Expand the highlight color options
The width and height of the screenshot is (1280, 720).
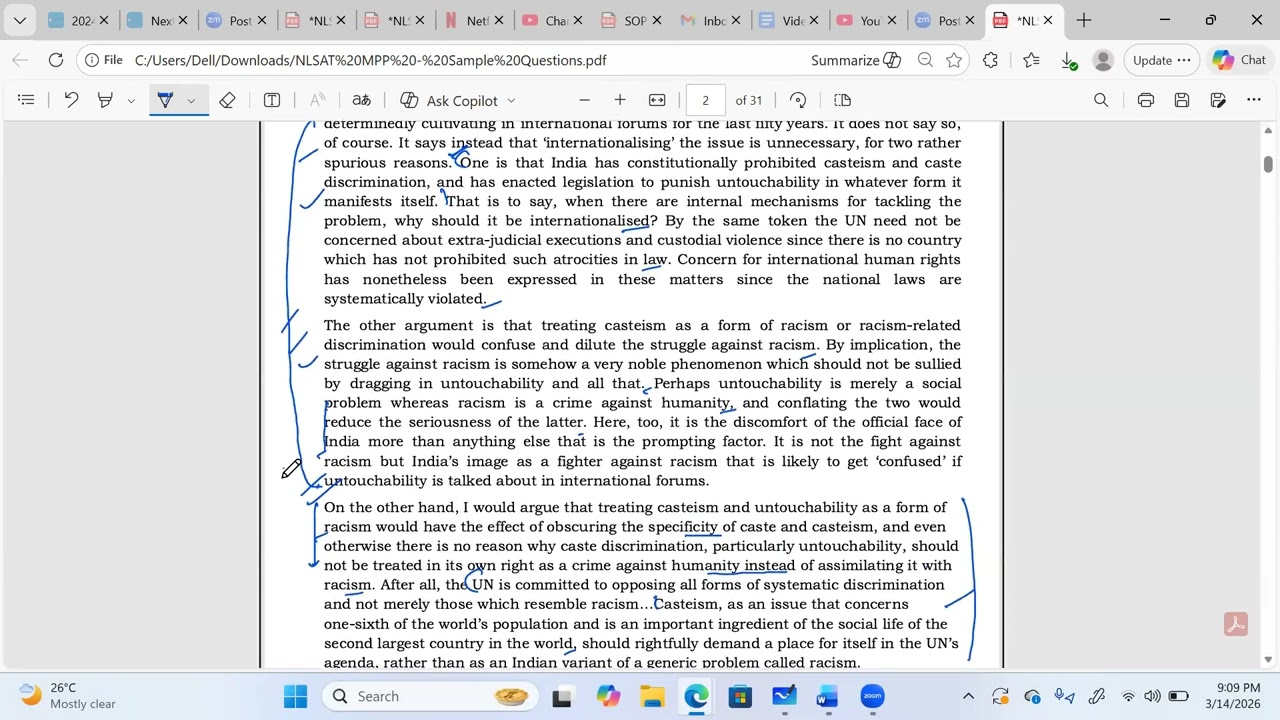coord(131,100)
